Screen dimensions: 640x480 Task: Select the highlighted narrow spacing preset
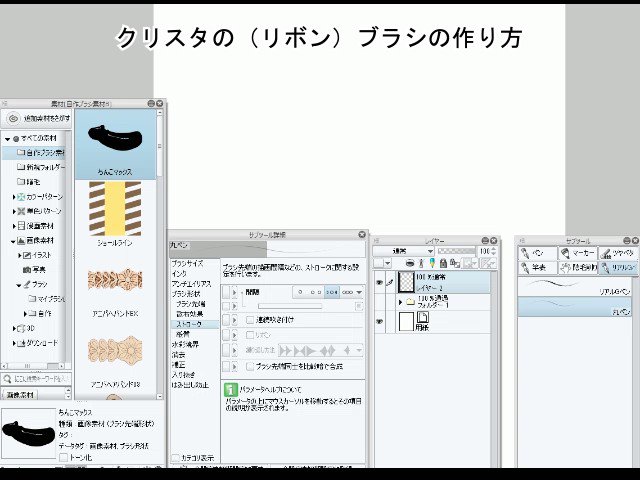332,293
